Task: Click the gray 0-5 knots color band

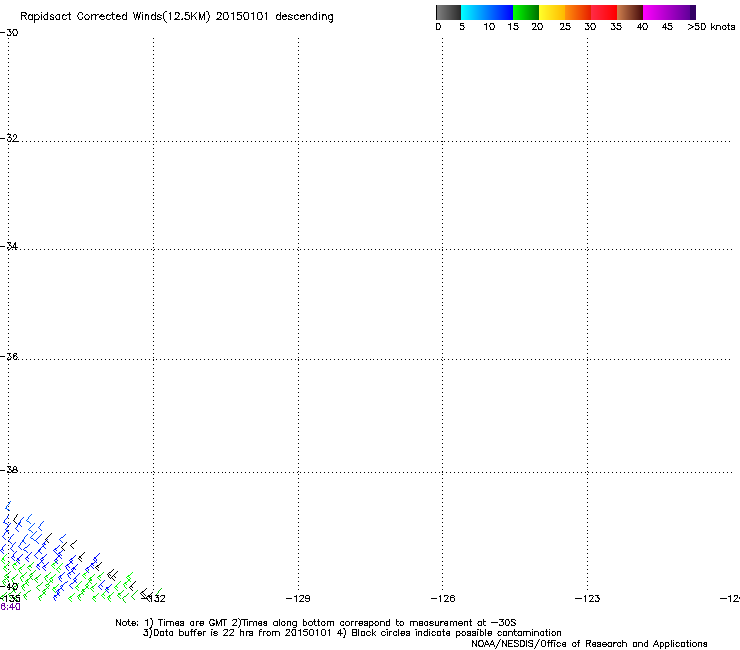Action: (448, 12)
